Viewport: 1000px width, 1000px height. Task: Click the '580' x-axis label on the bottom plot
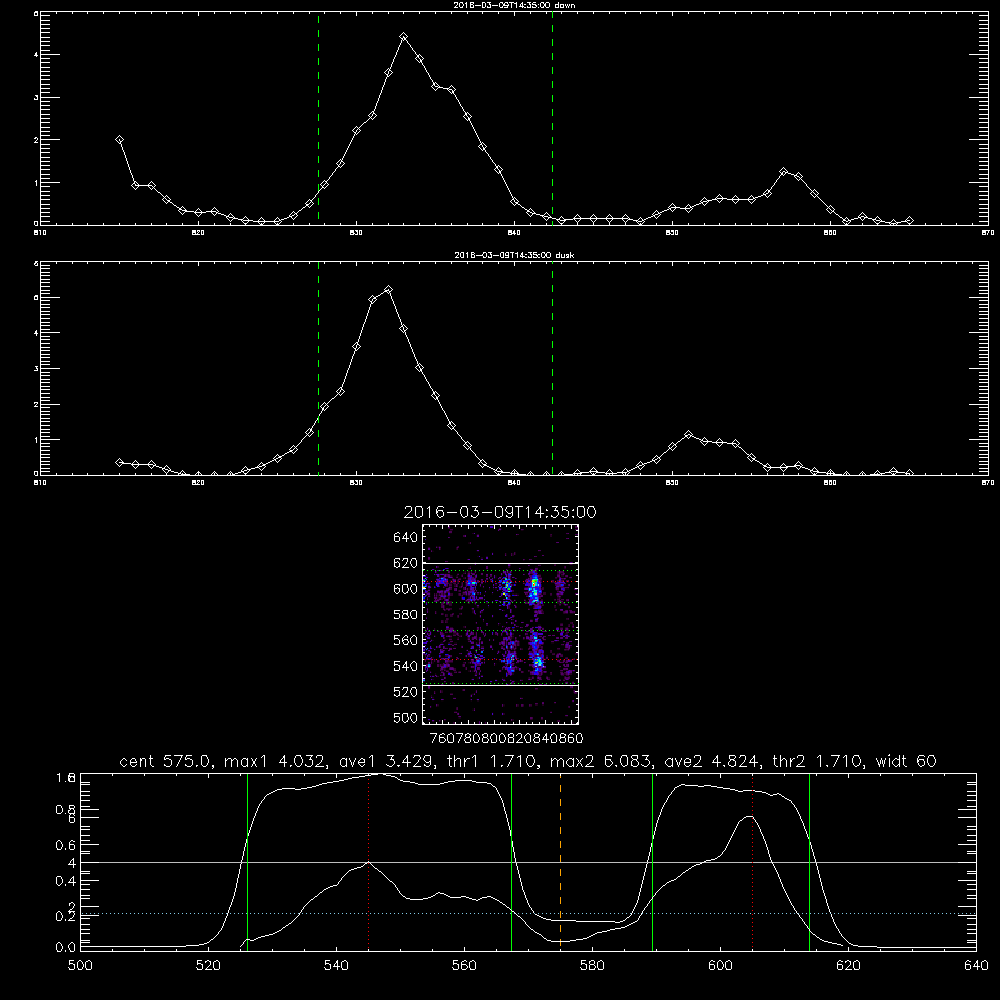592,966
